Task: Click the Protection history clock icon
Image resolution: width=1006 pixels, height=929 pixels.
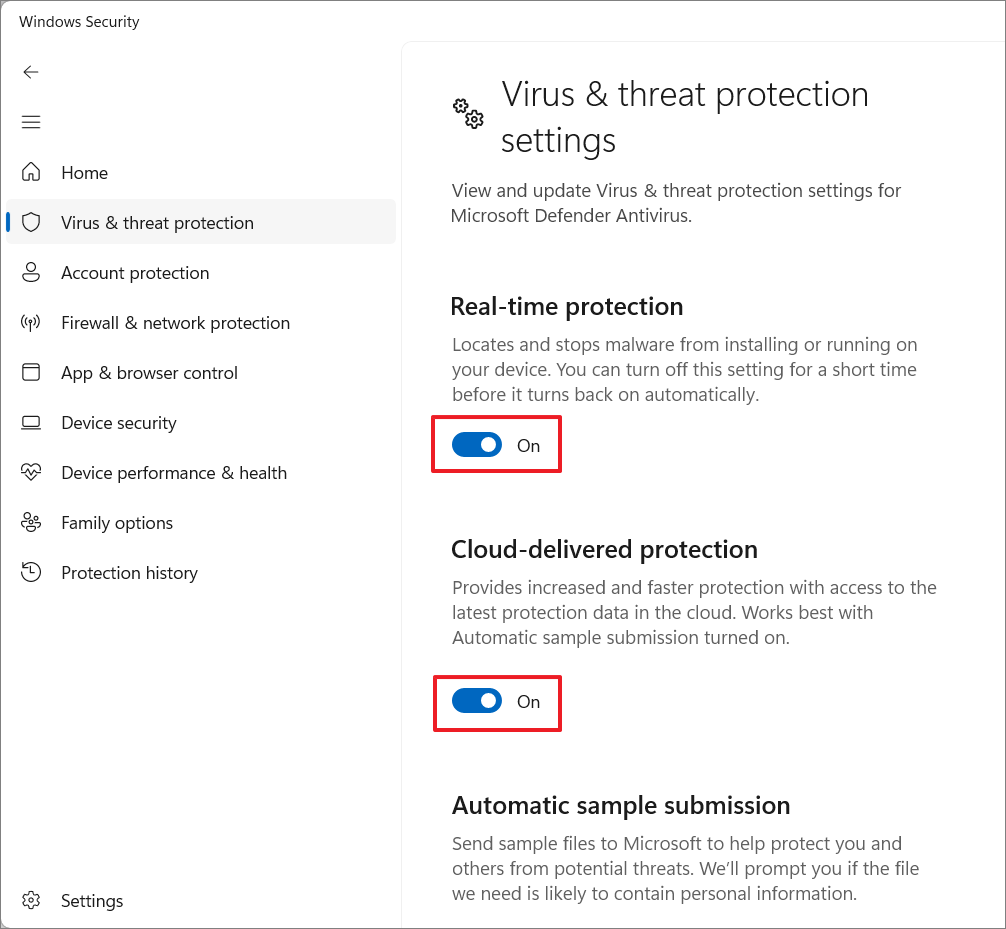Action: pyautogui.click(x=31, y=572)
